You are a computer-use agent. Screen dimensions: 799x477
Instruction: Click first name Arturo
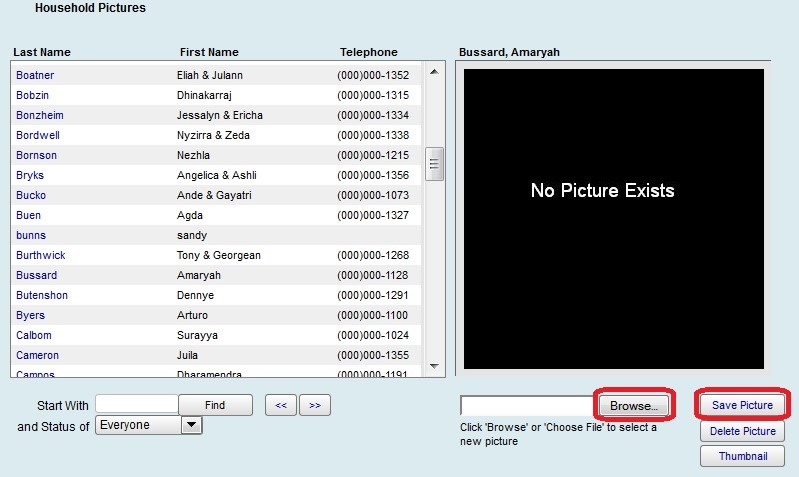192,315
